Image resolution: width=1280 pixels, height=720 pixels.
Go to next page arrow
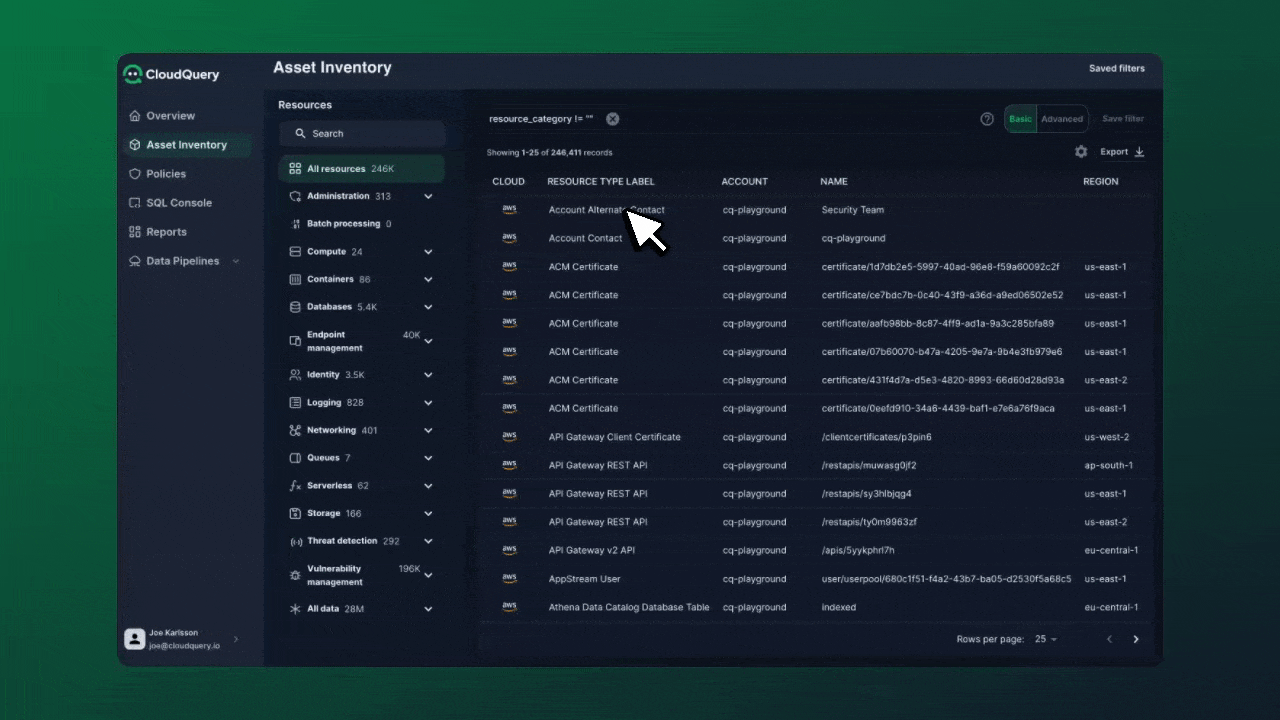pyautogui.click(x=1136, y=639)
